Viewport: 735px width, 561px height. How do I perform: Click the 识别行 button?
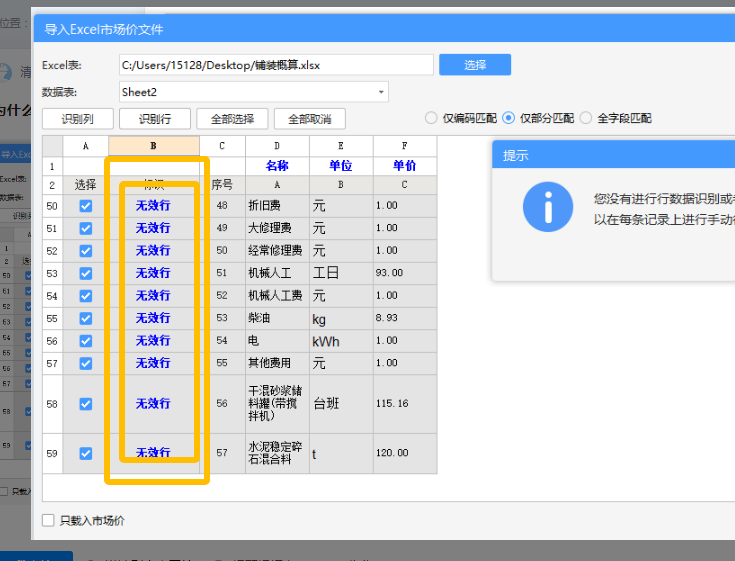155,119
